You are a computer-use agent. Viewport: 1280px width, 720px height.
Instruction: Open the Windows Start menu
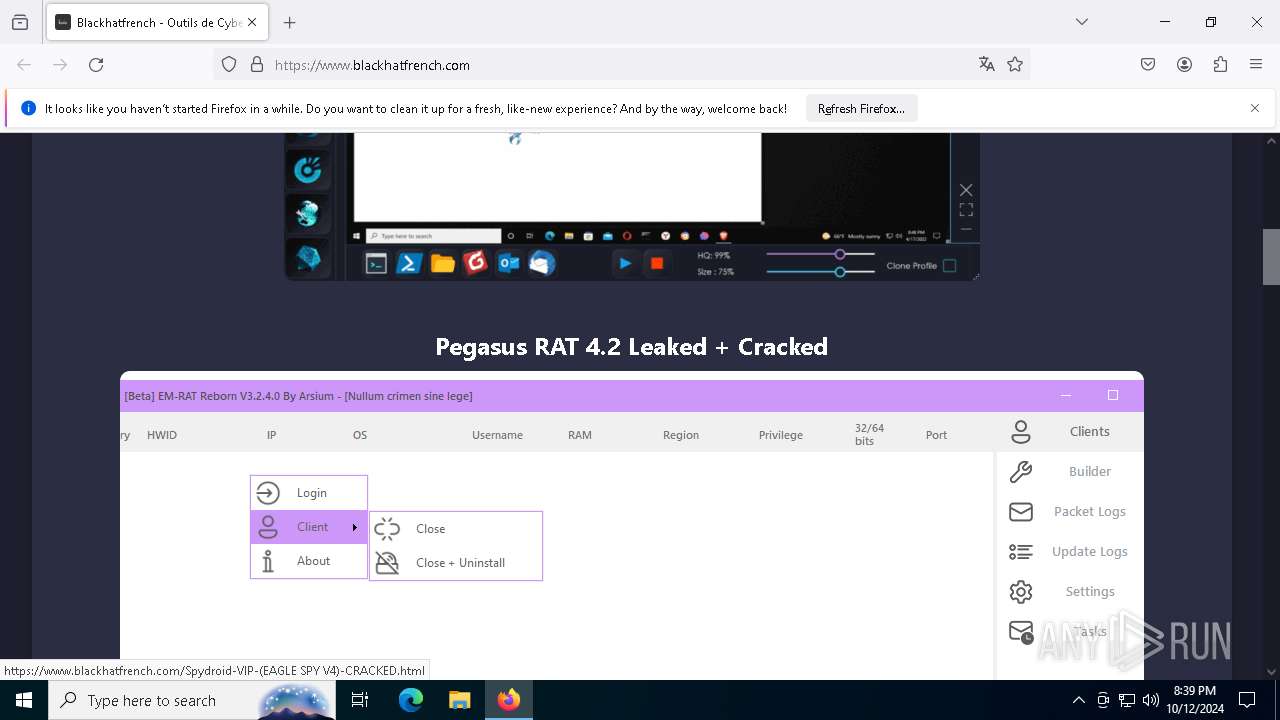(24, 700)
